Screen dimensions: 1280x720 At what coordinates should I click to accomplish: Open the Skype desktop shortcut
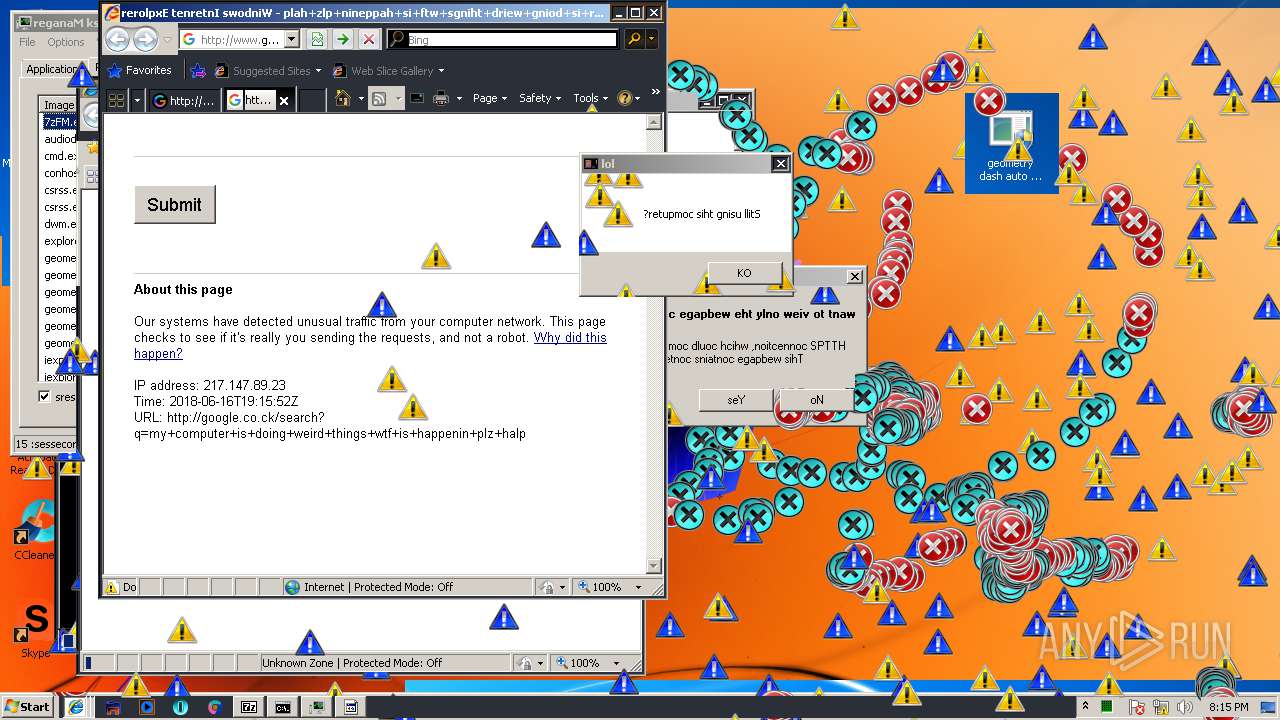[36, 630]
